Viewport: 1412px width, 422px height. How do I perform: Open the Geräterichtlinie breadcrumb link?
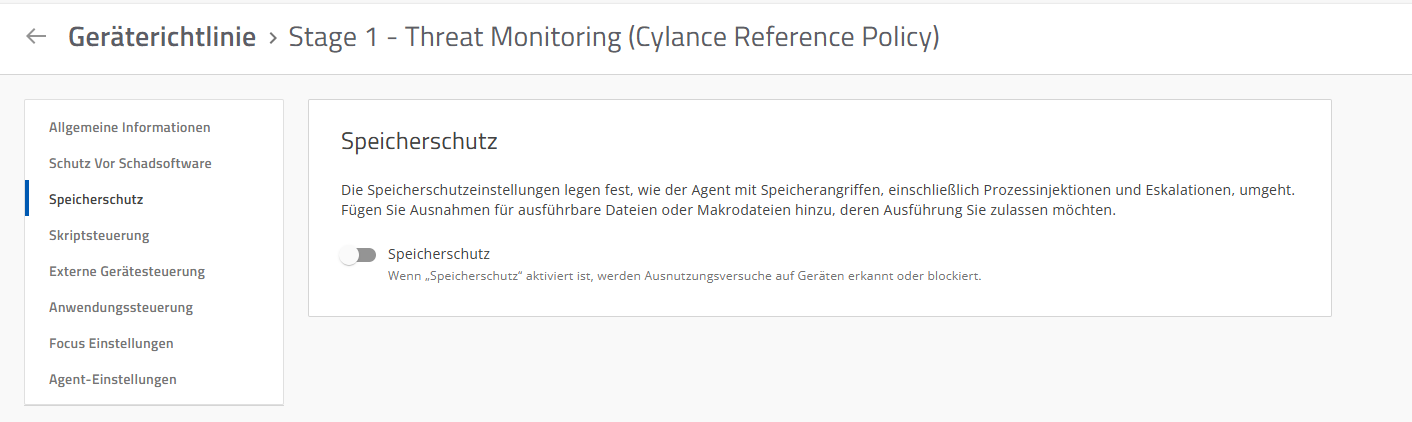pyautogui.click(x=162, y=38)
